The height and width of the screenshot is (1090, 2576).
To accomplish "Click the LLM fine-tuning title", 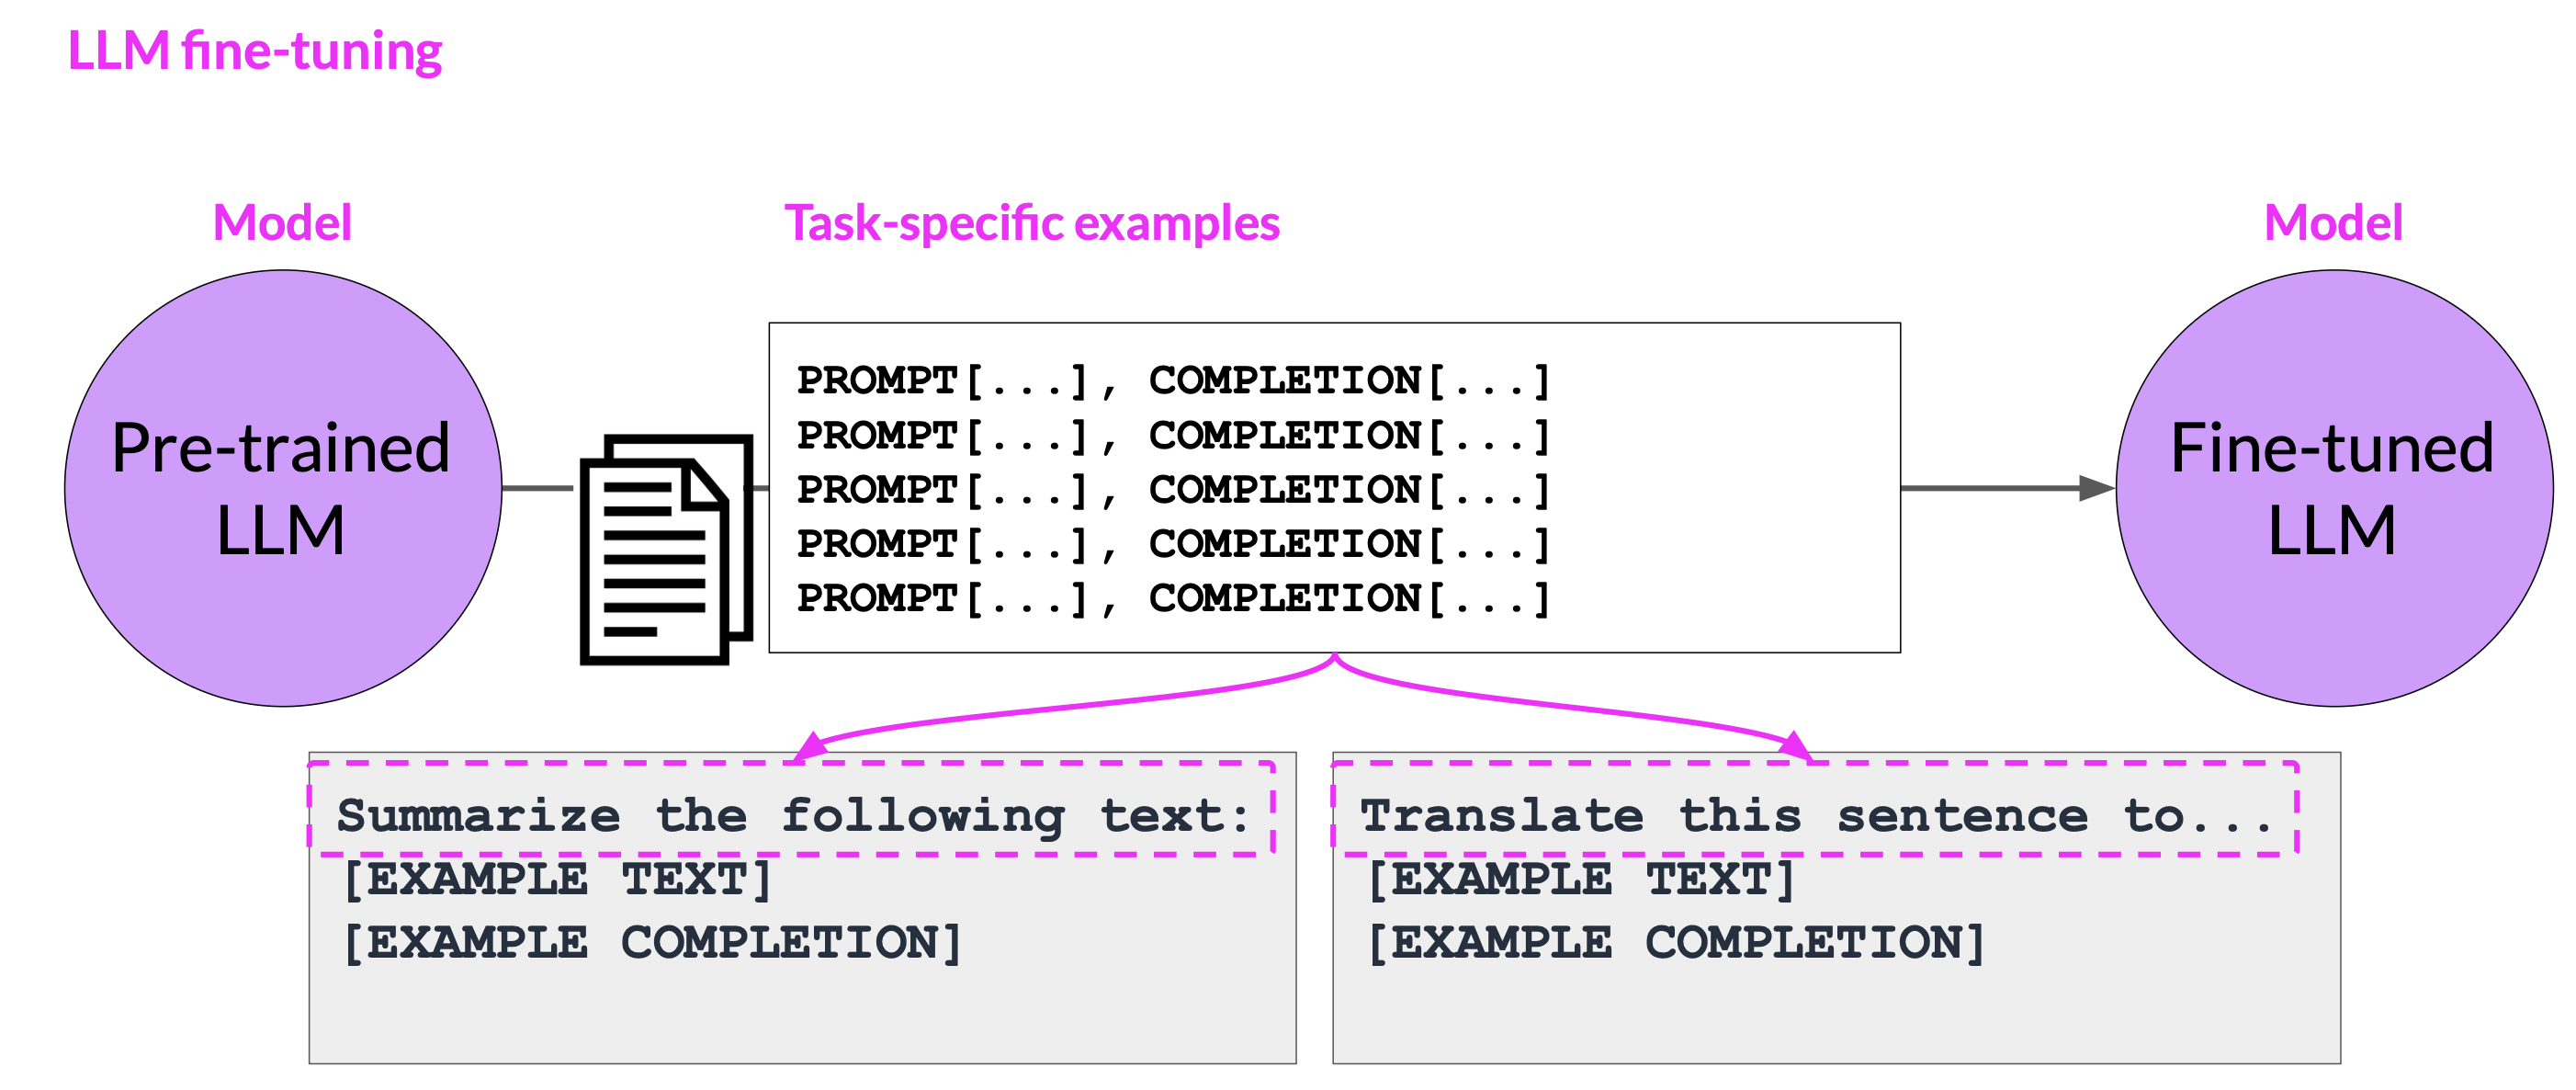I will click(254, 50).
